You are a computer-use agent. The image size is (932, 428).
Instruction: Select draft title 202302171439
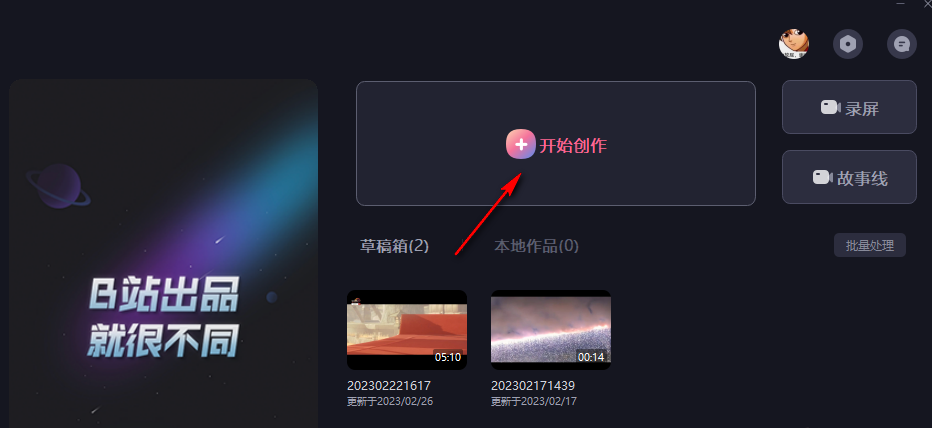point(533,386)
